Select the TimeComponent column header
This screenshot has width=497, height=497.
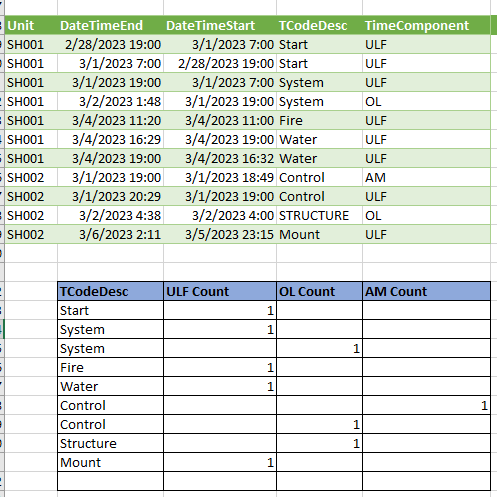pyautogui.click(x=426, y=25)
